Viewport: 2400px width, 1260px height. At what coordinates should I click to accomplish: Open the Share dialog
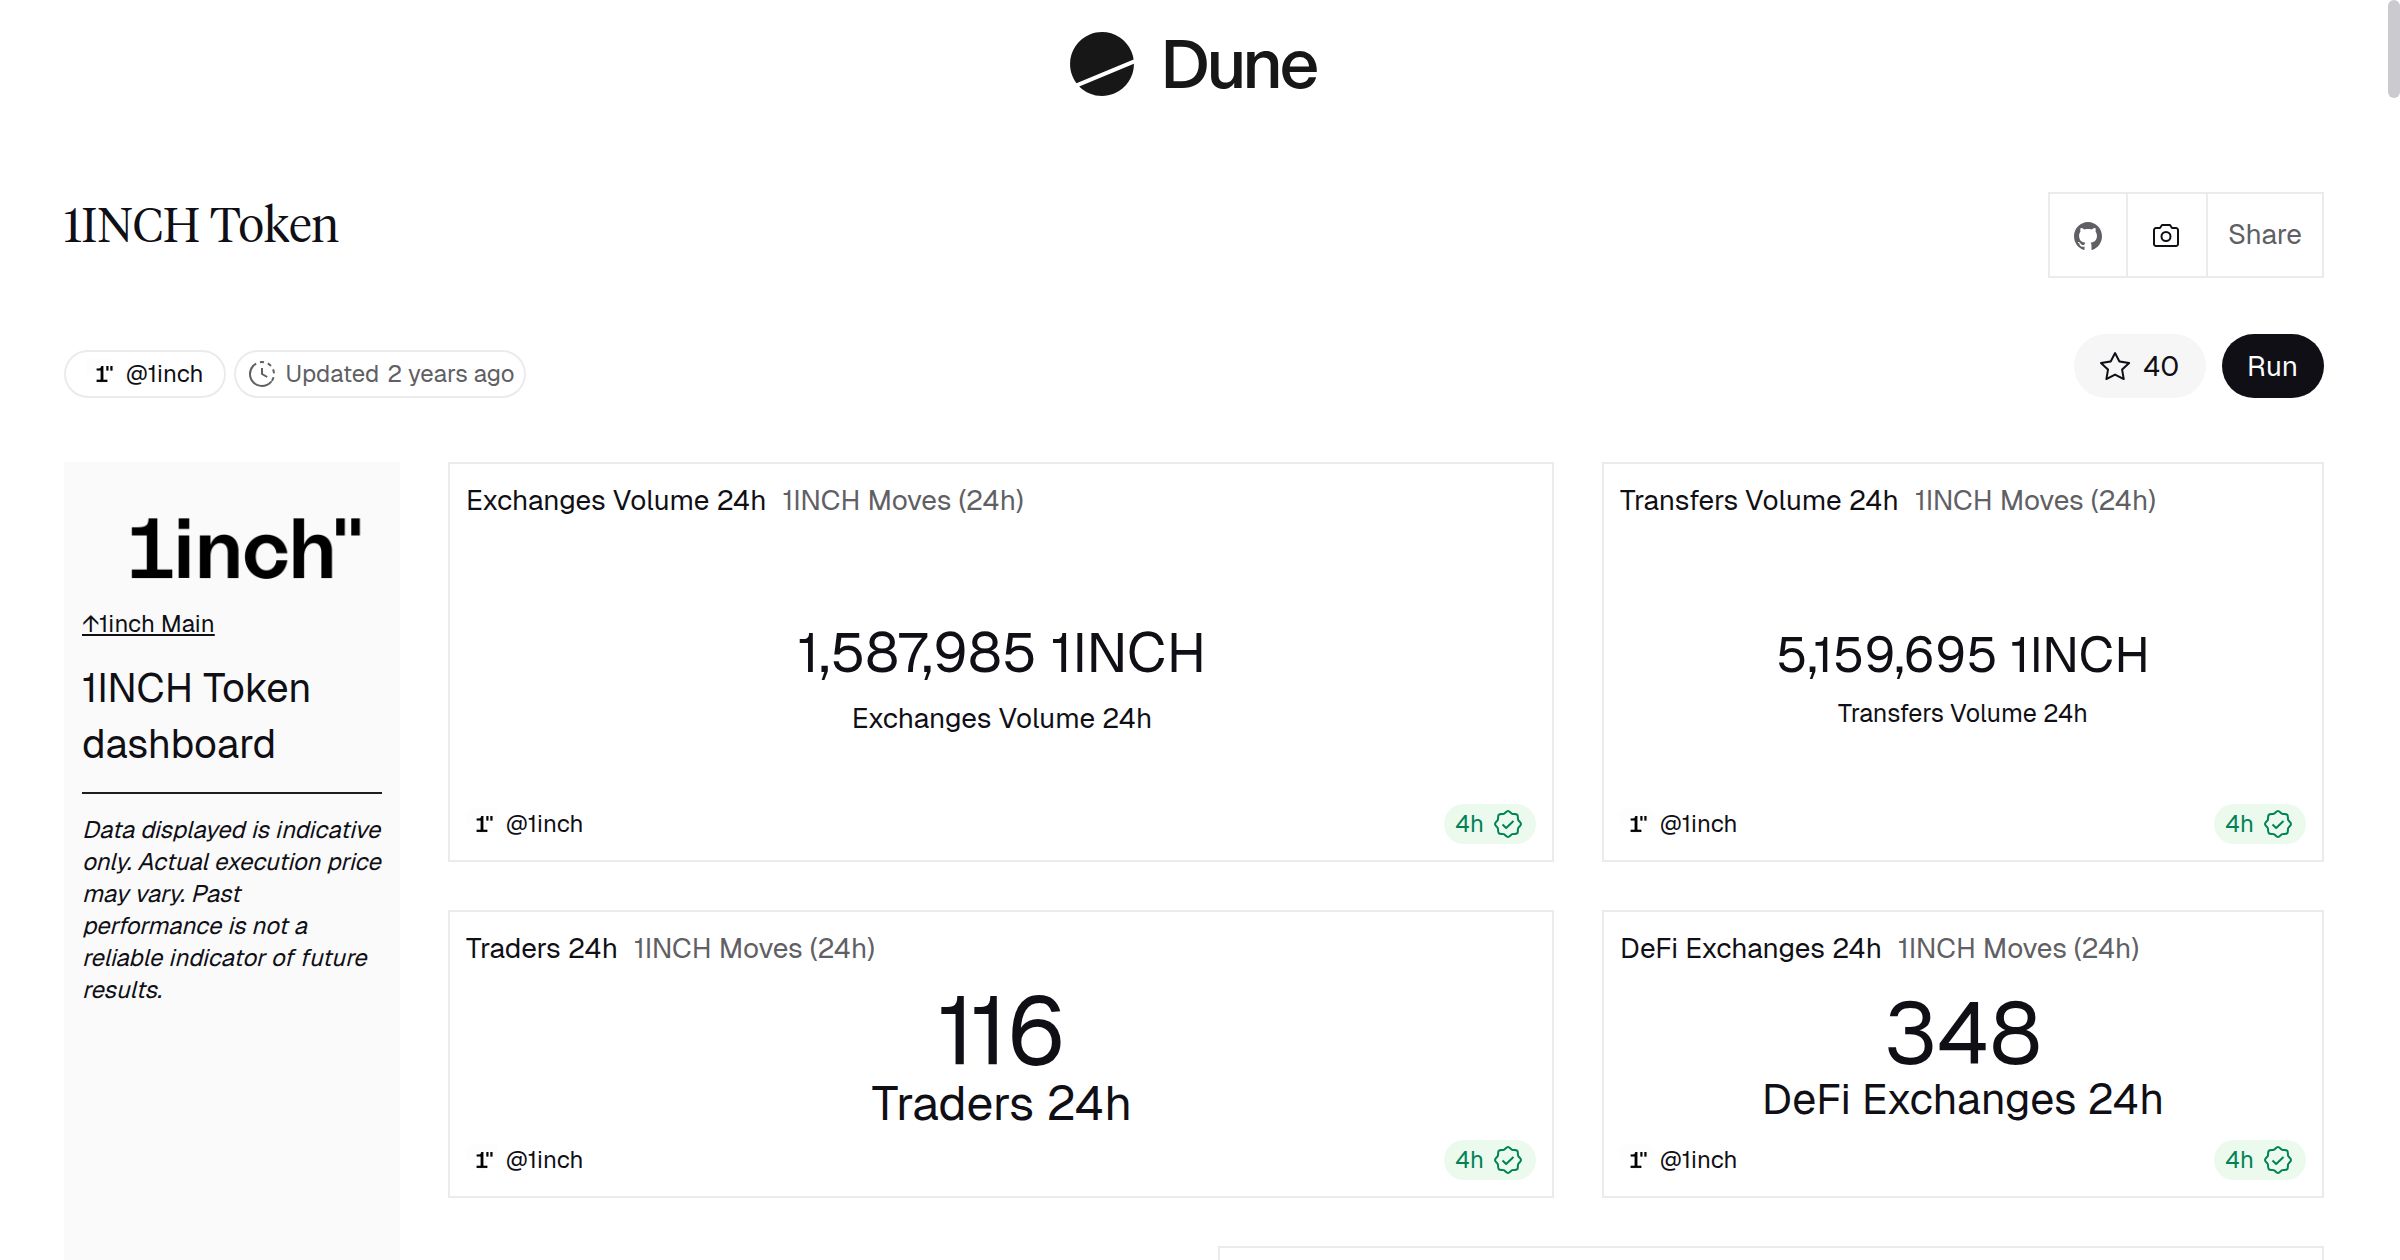(2264, 235)
